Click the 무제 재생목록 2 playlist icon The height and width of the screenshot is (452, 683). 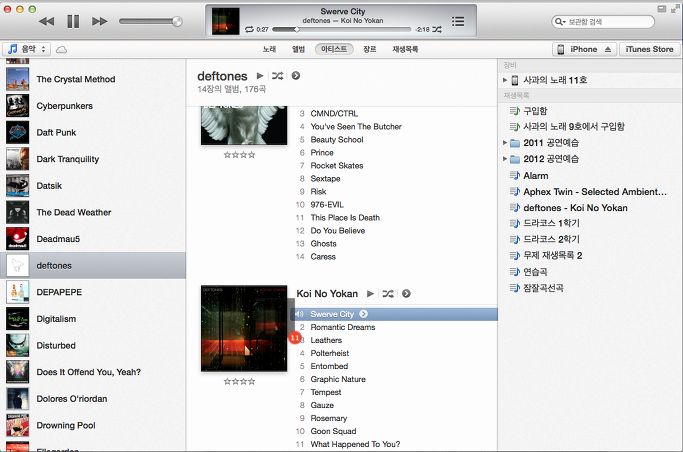(515, 256)
